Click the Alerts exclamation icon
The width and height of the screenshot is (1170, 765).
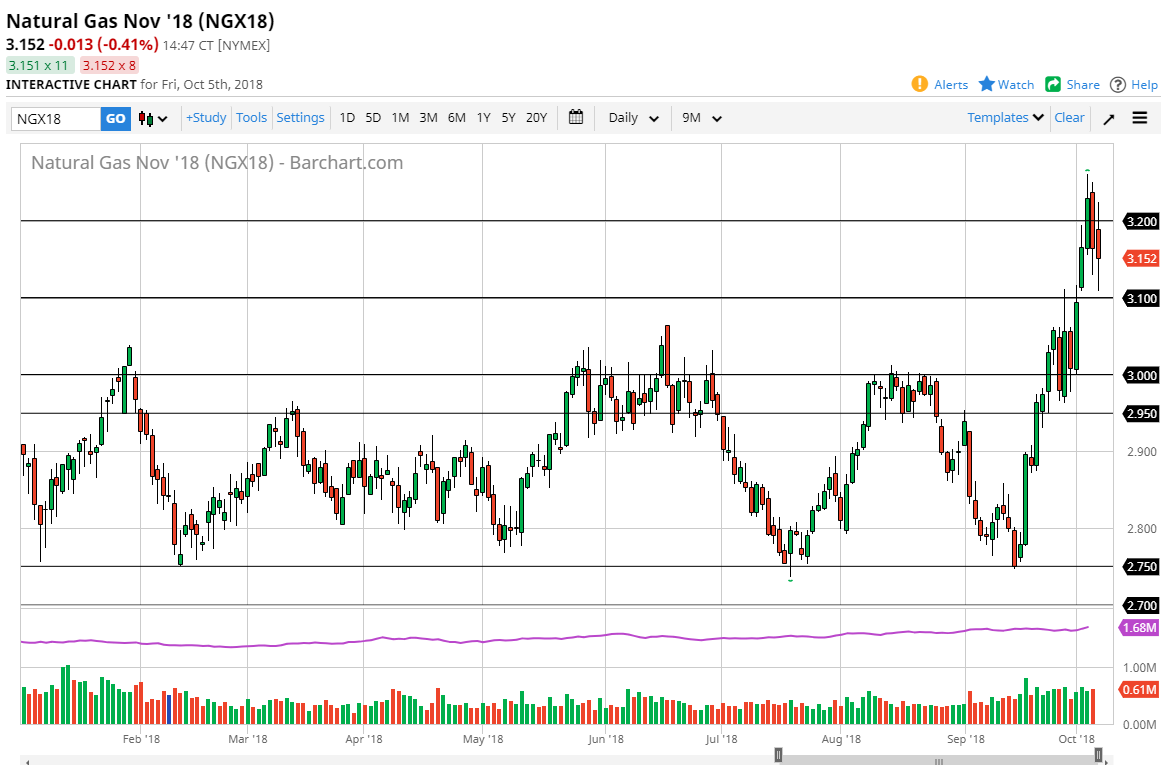(x=919, y=84)
